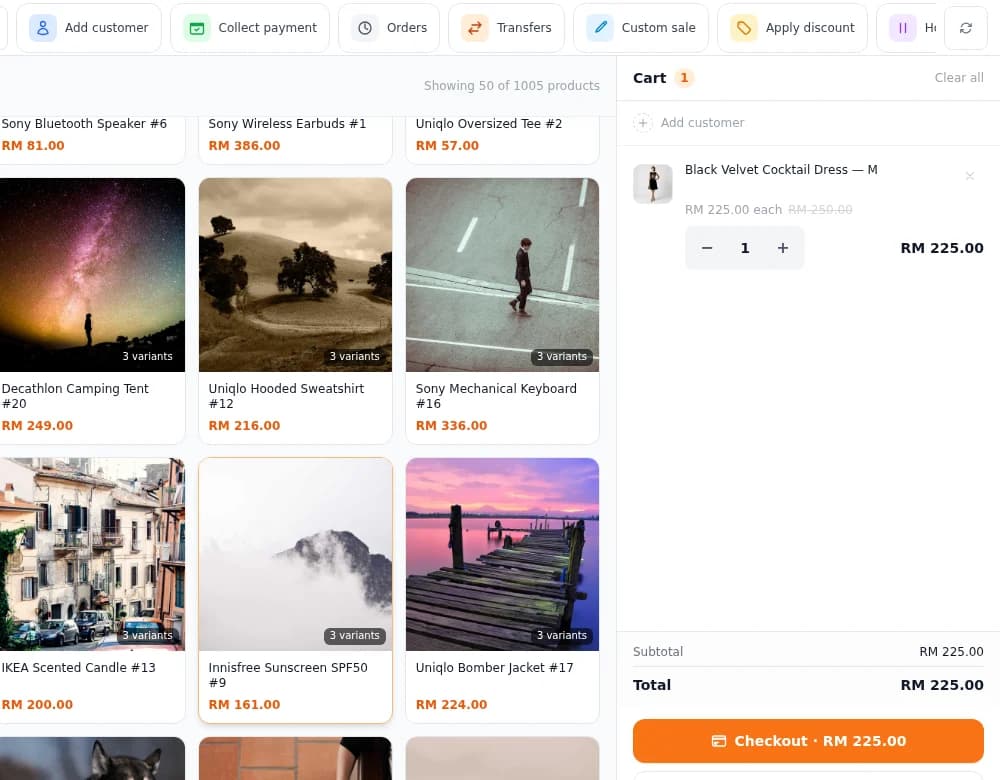Open the Orders toolbar button
The width and height of the screenshot is (1000, 780).
(389, 28)
